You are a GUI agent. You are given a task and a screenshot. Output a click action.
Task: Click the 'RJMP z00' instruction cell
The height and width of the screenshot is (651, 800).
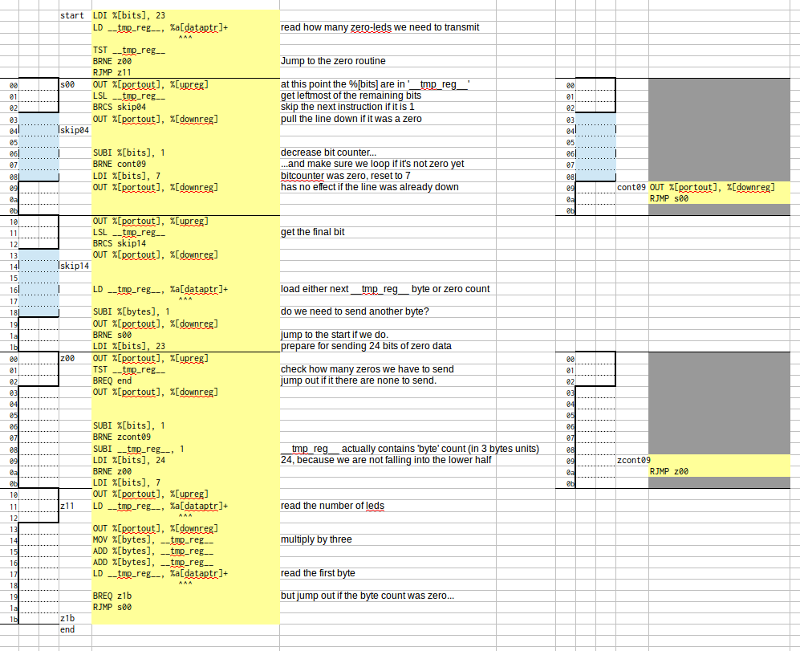669,472
